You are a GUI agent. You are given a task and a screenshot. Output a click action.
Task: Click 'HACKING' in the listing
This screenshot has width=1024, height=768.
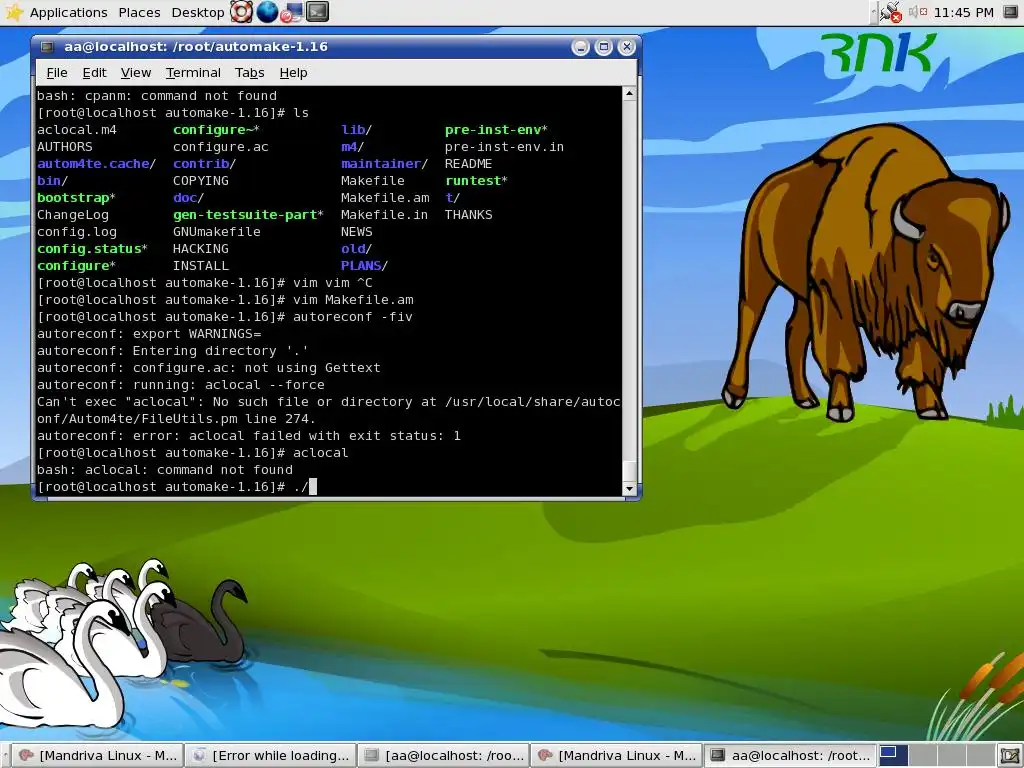pos(200,249)
